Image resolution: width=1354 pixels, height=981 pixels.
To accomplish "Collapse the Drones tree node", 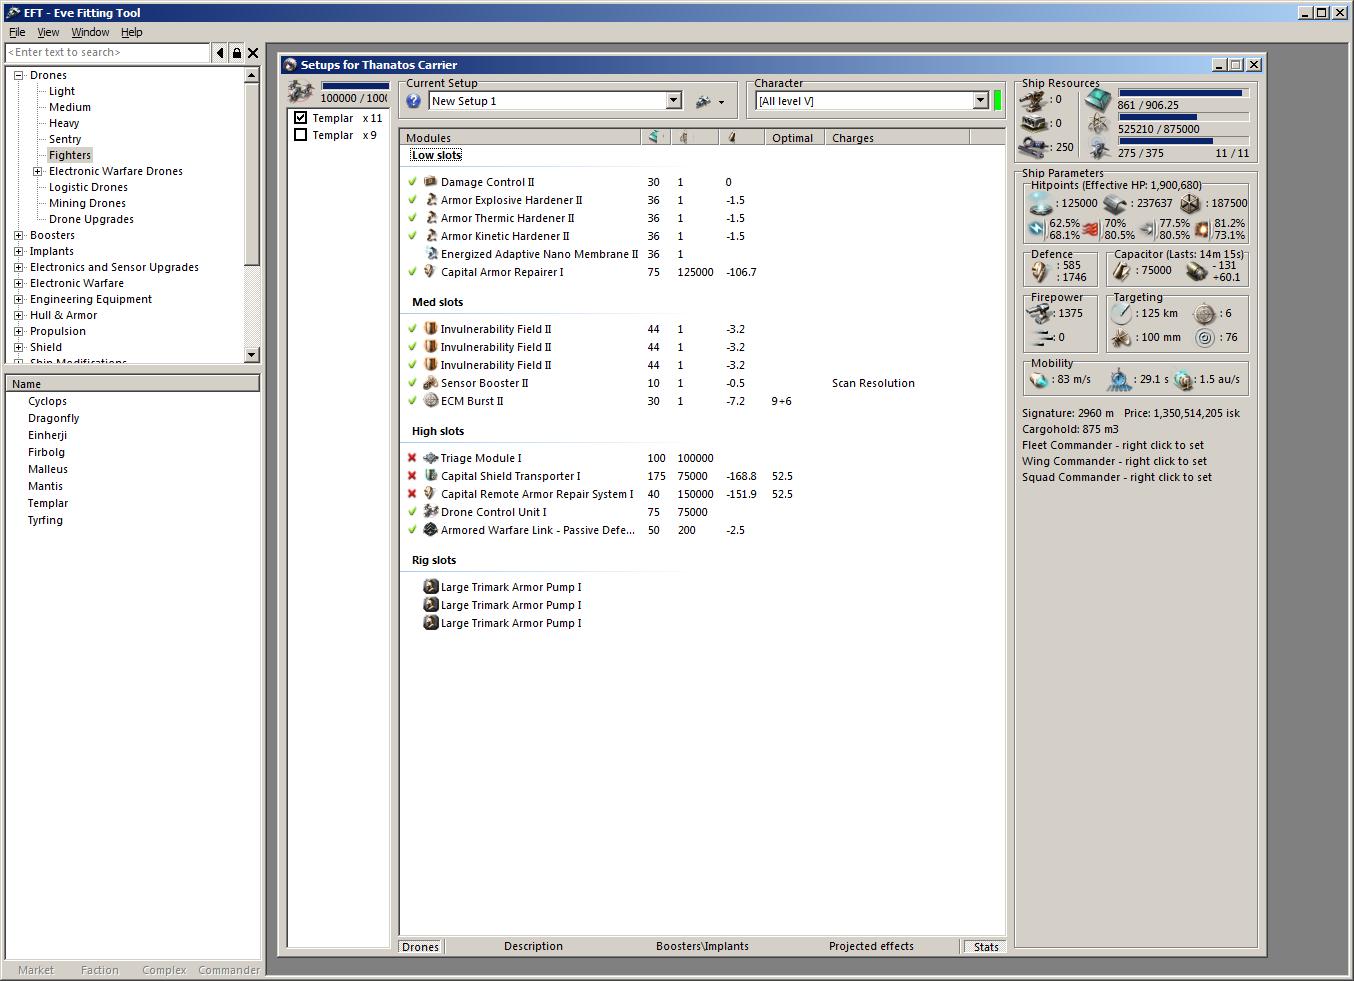I will (19, 75).
